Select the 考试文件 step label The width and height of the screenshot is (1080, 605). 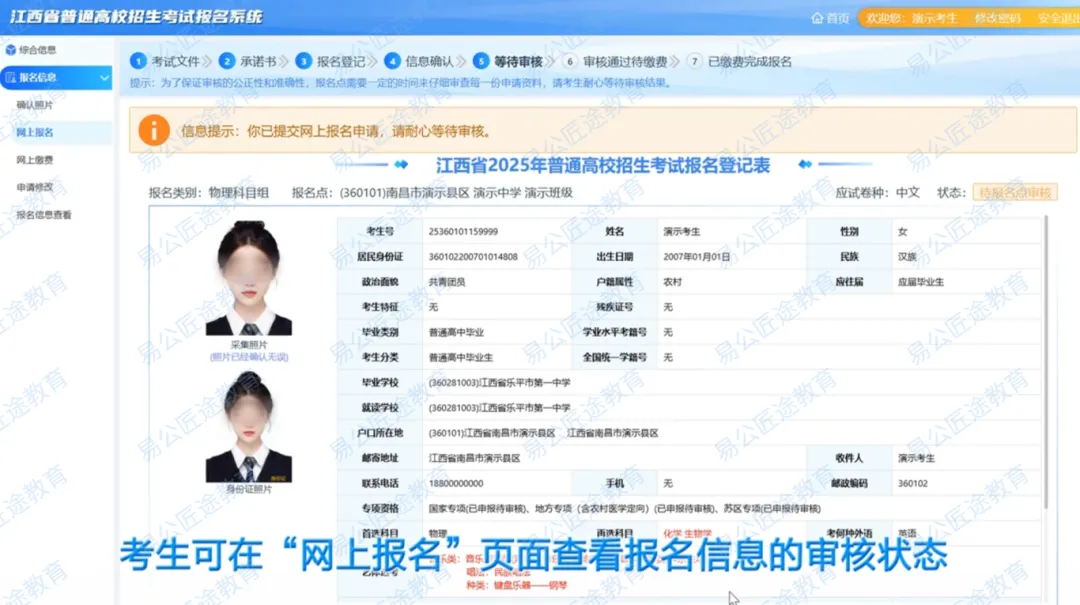[176, 61]
